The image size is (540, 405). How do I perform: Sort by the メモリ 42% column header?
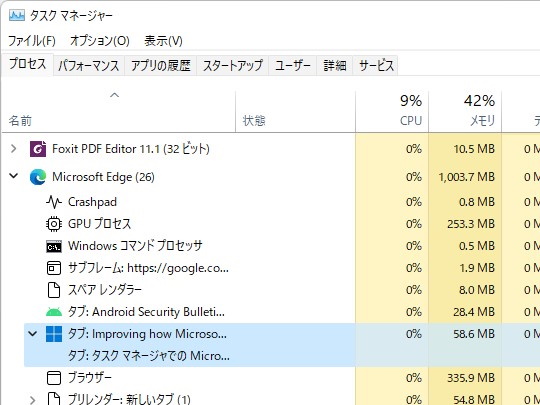click(x=465, y=112)
